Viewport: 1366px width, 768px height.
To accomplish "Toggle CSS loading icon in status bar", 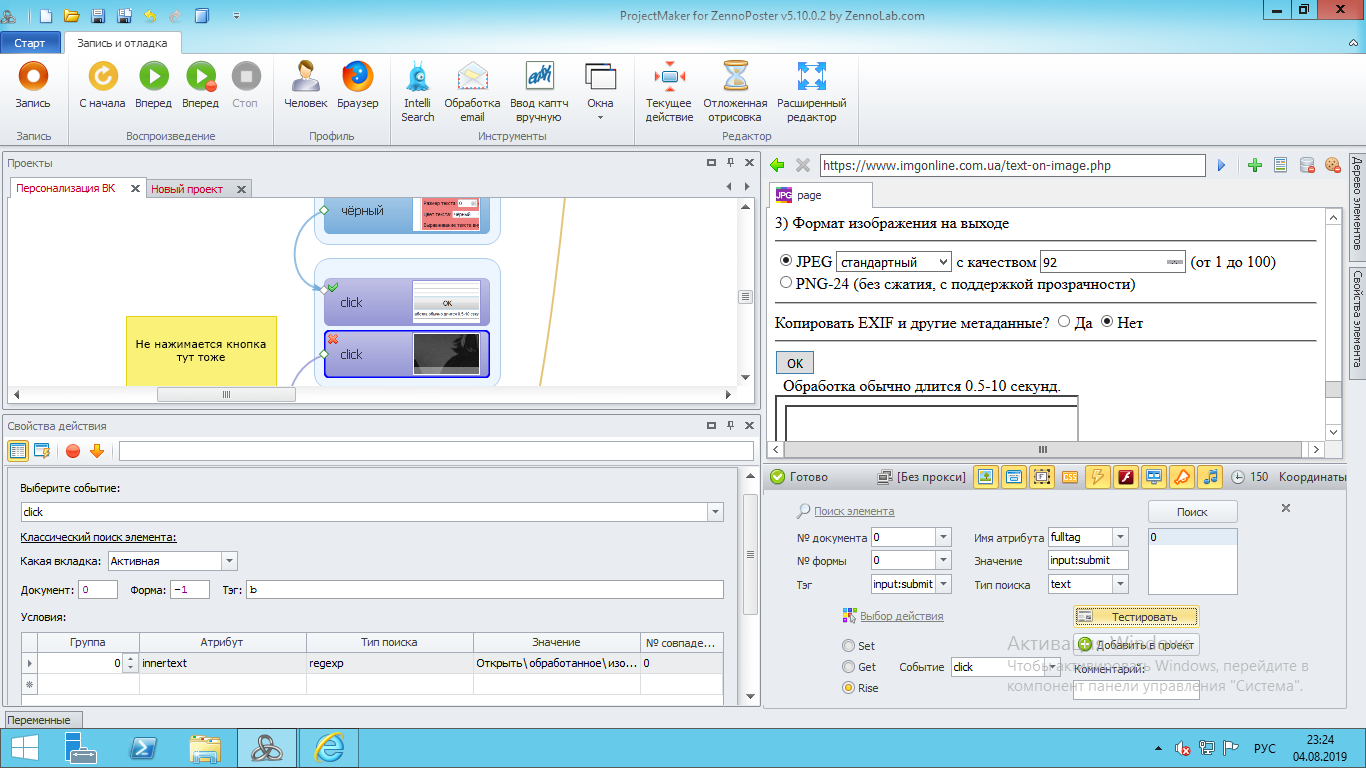I will click(x=1070, y=477).
